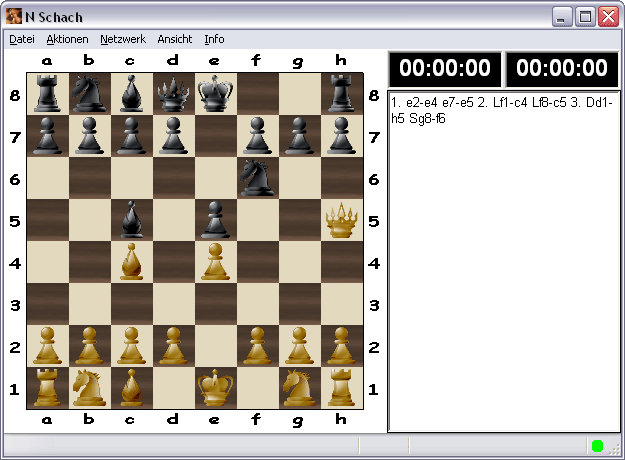Click the green connection status indicator
625x460 pixels.
point(597,446)
